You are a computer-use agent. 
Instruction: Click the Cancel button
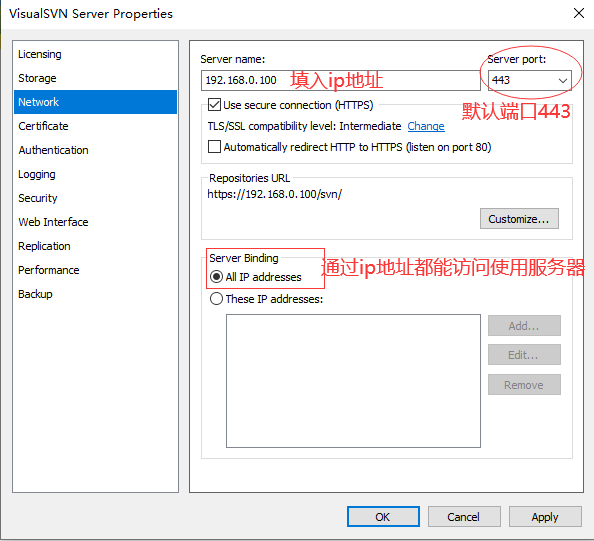coord(464,517)
